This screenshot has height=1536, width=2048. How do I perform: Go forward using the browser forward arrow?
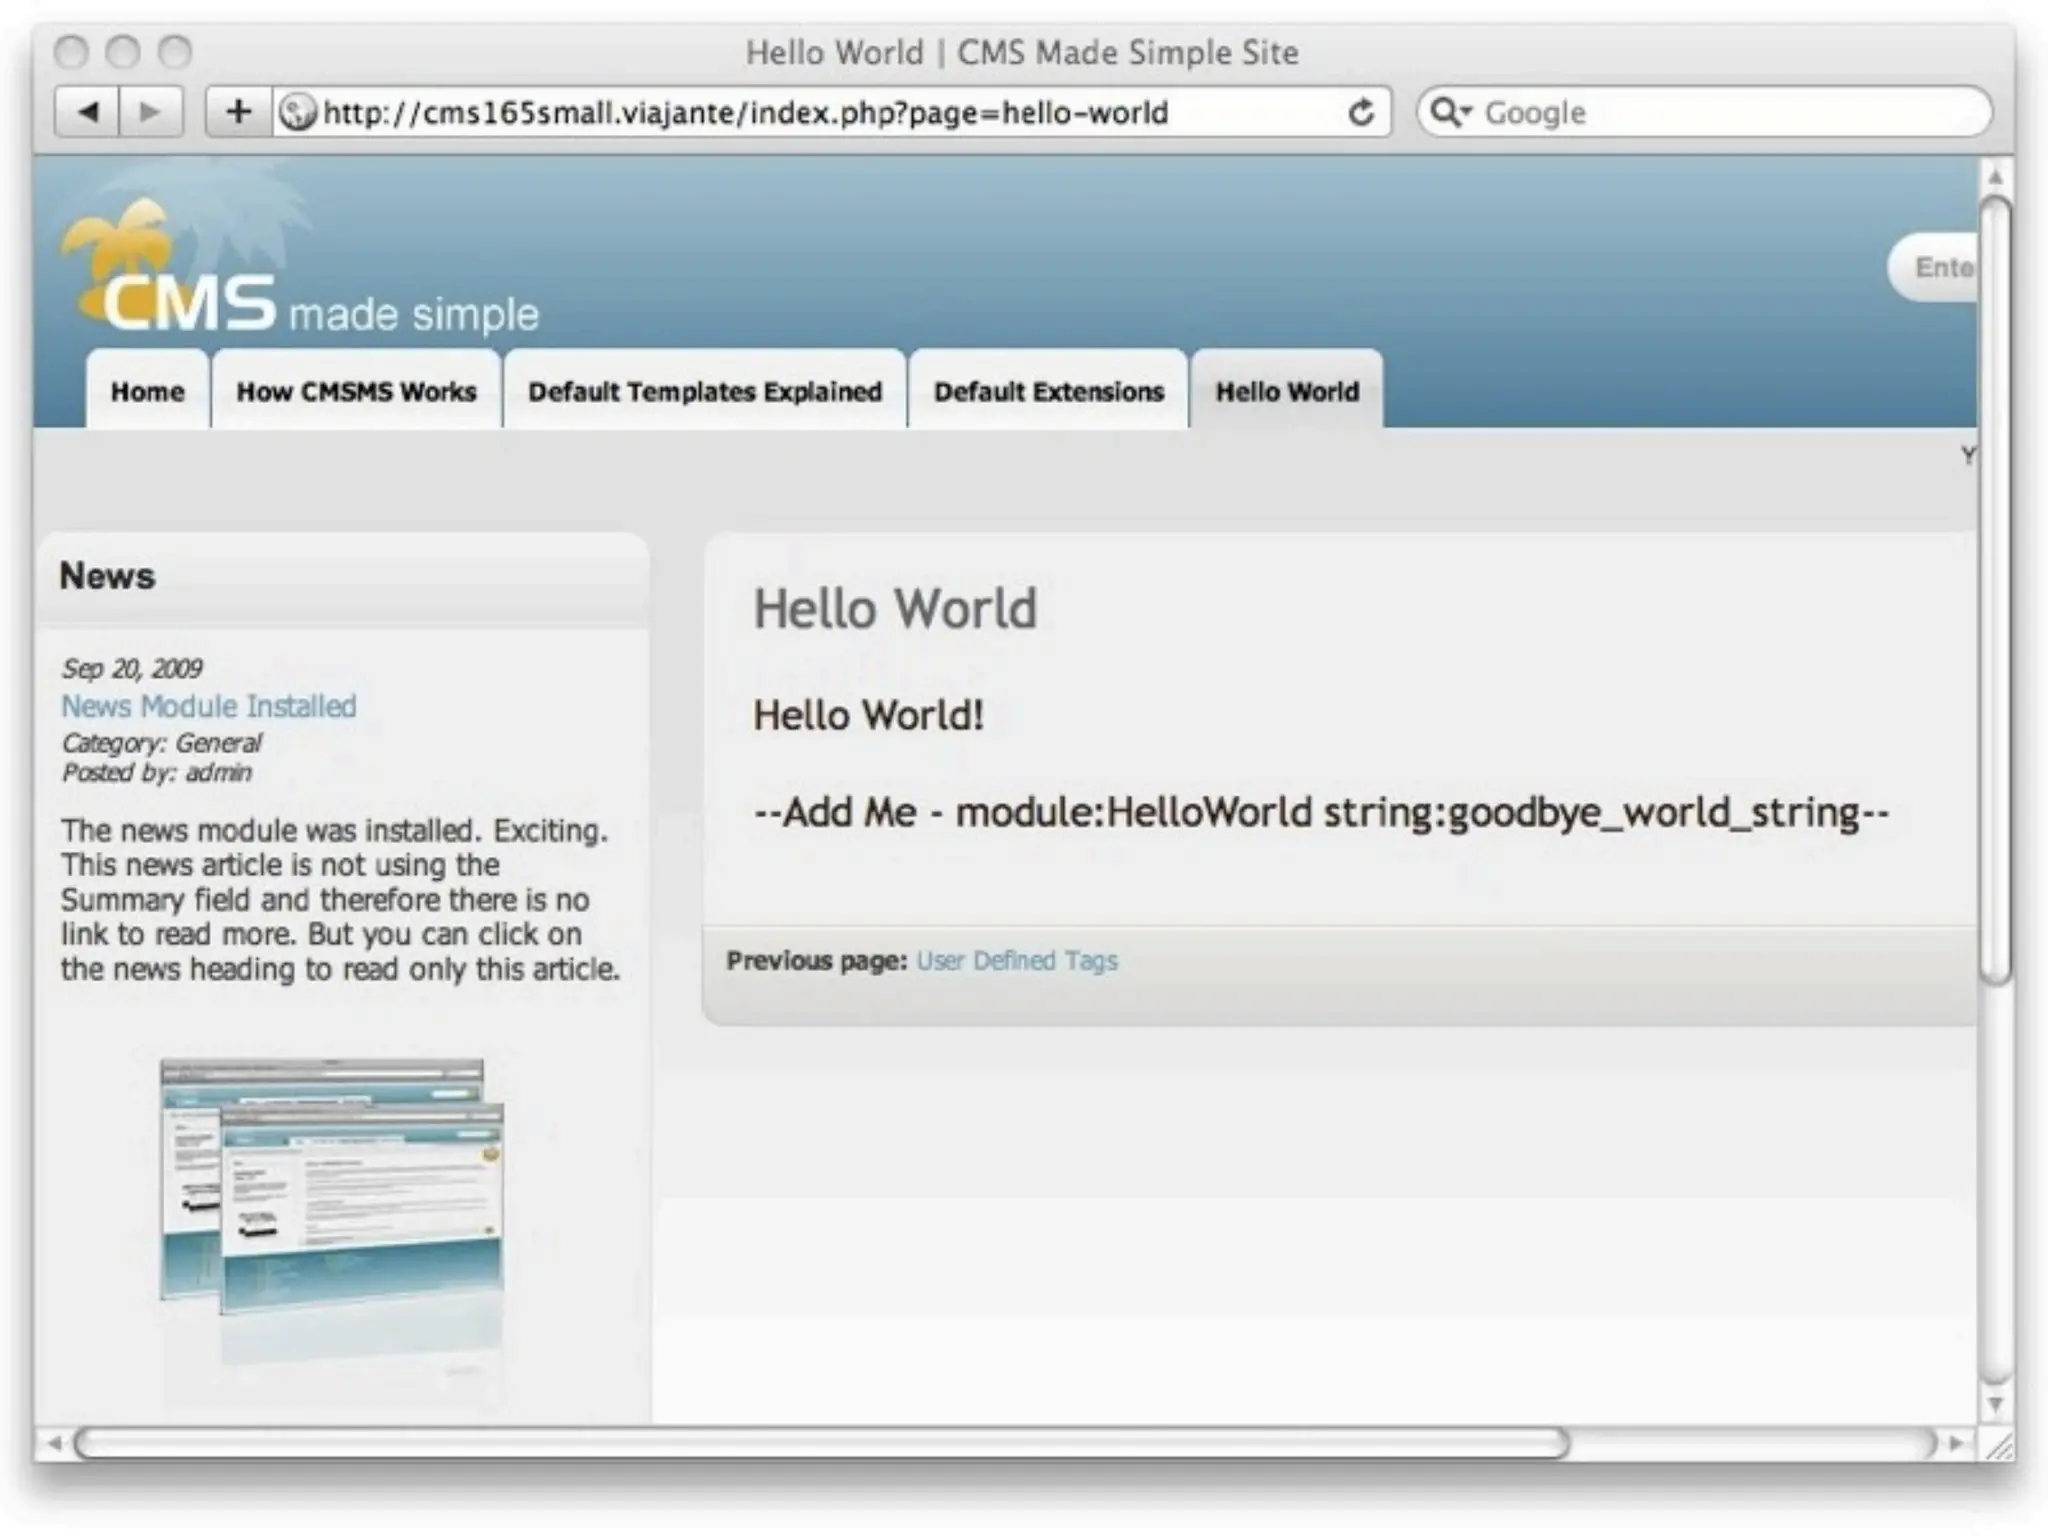pyautogui.click(x=151, y=111)
